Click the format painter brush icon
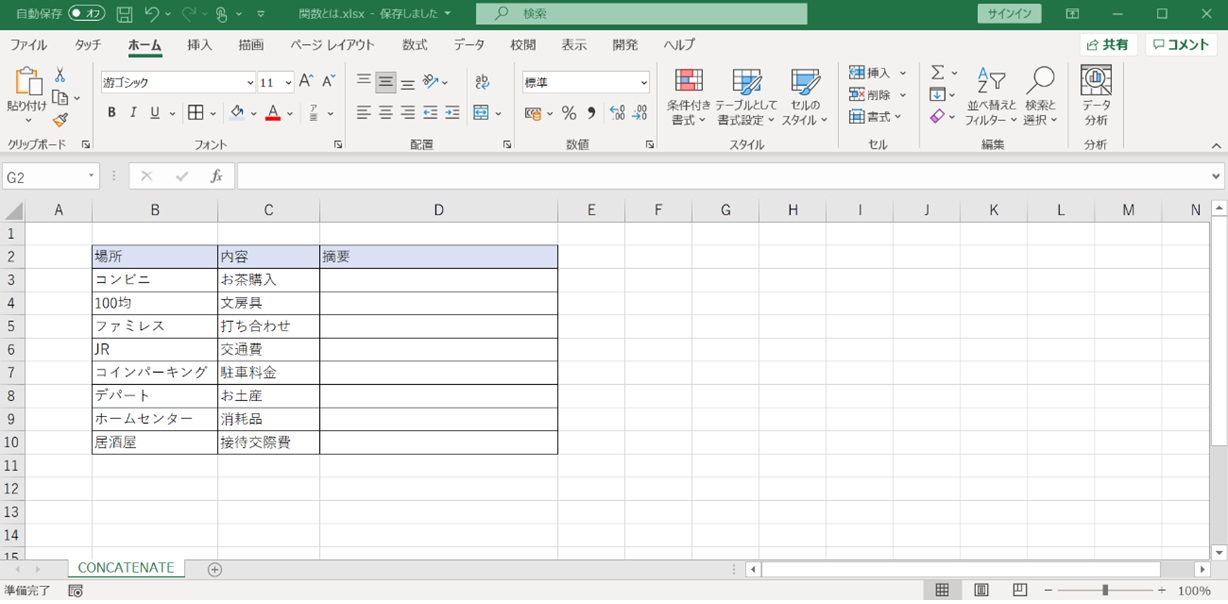1228x604 pixels. click(x=60, y=120)
